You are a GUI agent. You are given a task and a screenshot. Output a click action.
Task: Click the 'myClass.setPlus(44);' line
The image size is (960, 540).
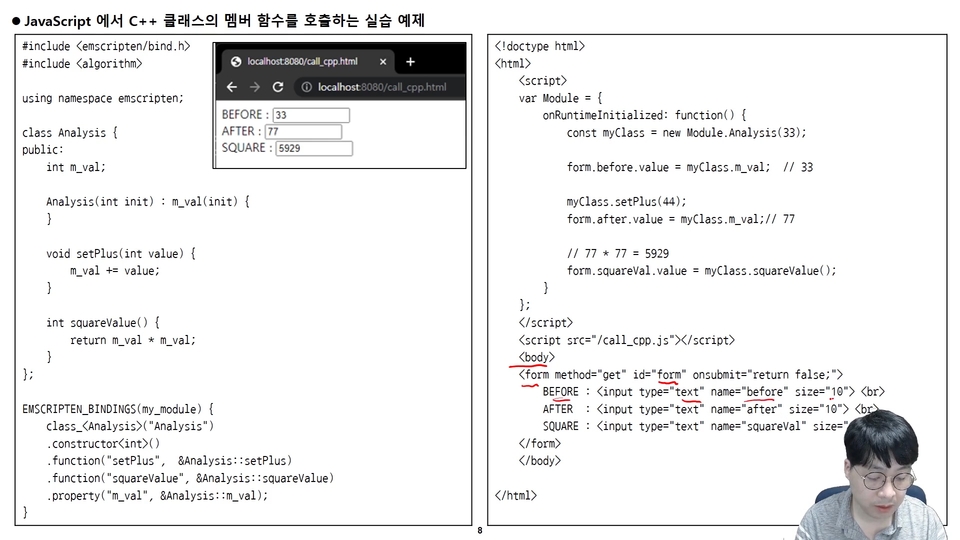pyautogui.click(x=626, y=201)
